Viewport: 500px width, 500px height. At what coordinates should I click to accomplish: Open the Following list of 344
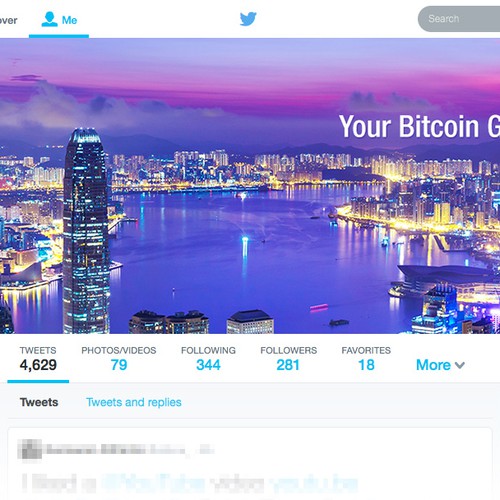pyautogui.click(x=208, y=359)
